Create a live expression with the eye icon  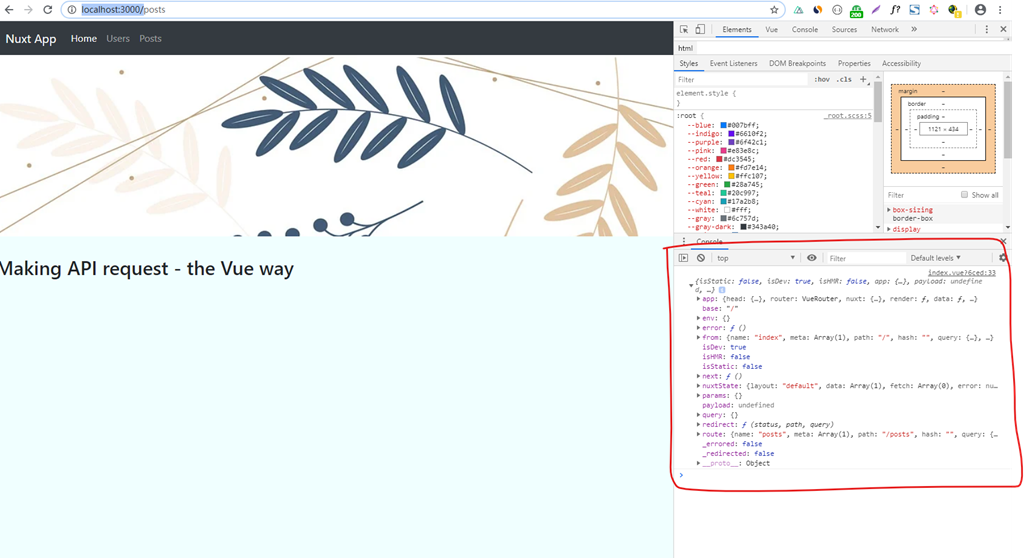click(x=812, y=258)
